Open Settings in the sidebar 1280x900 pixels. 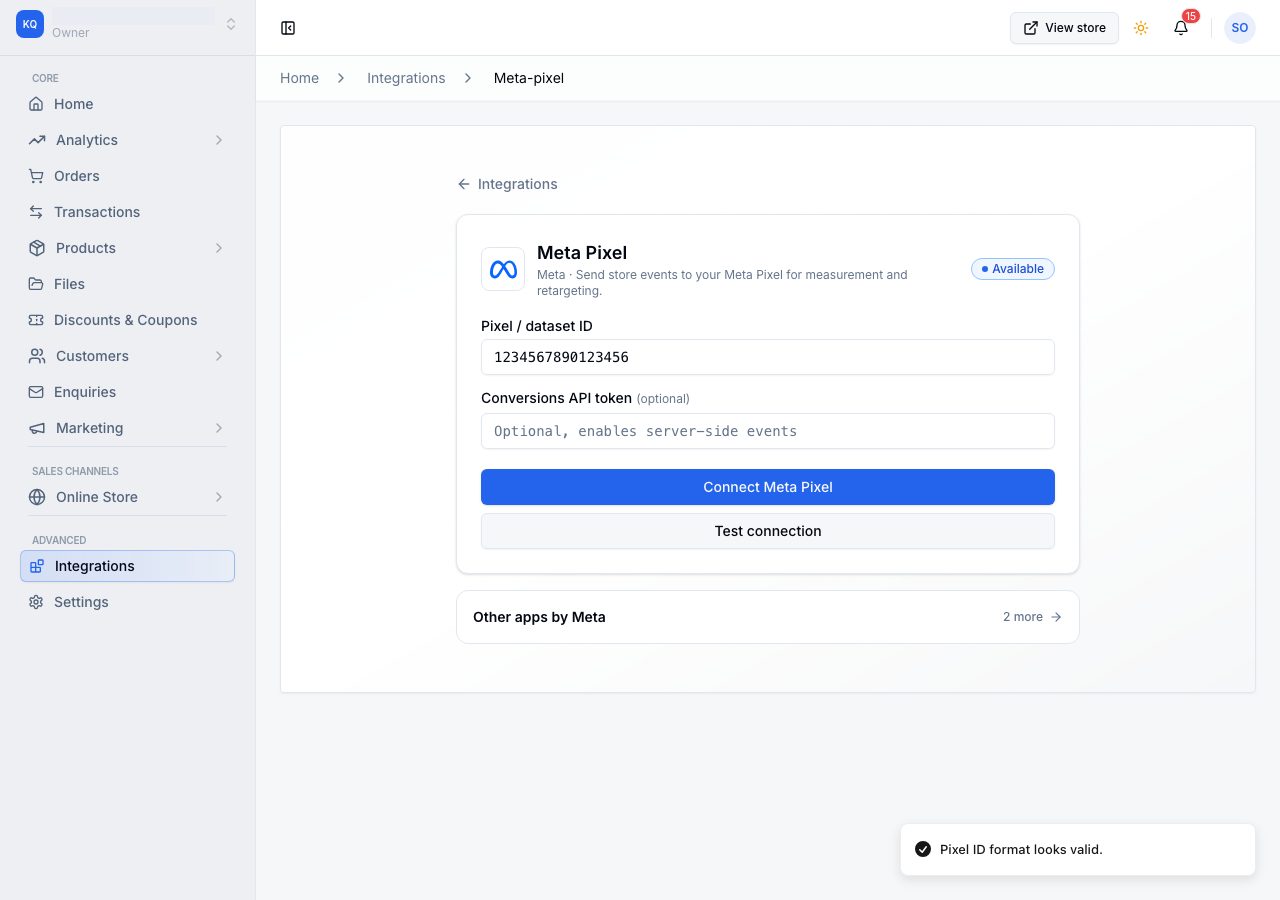(x=127, y=602)
